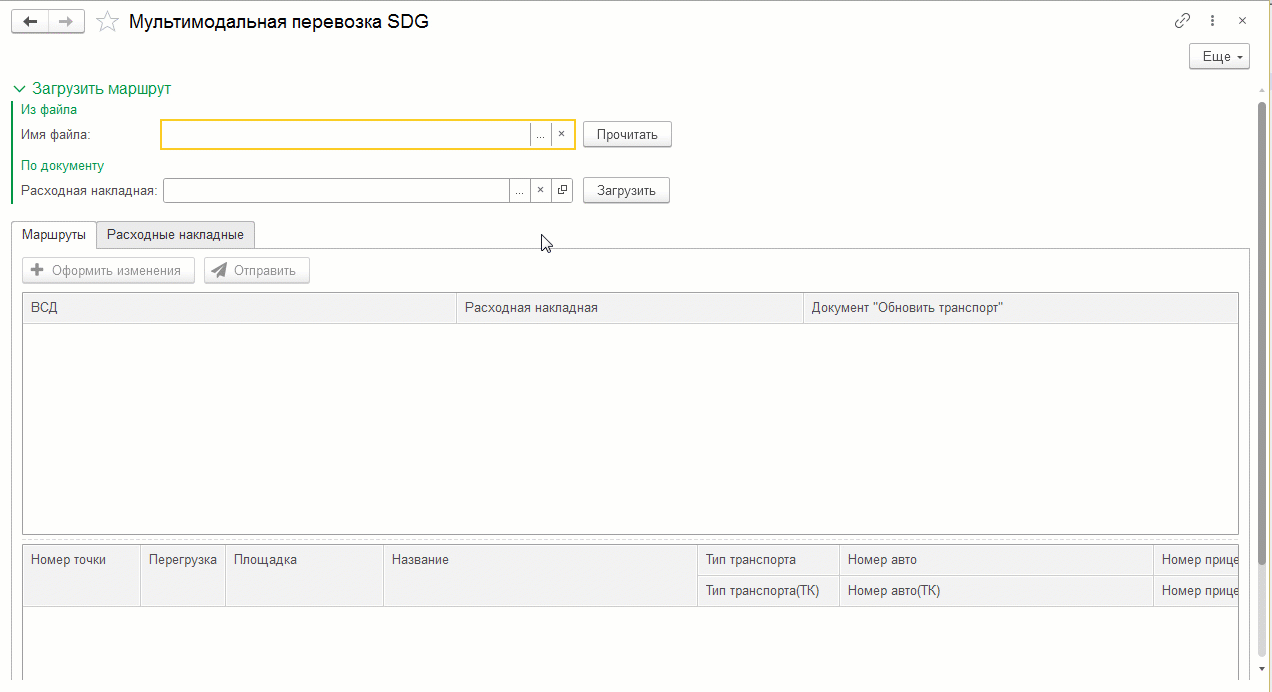The image size is (1272, 692).
Task: Switch to the Расходные накладные tab
Action: (176, 235)
